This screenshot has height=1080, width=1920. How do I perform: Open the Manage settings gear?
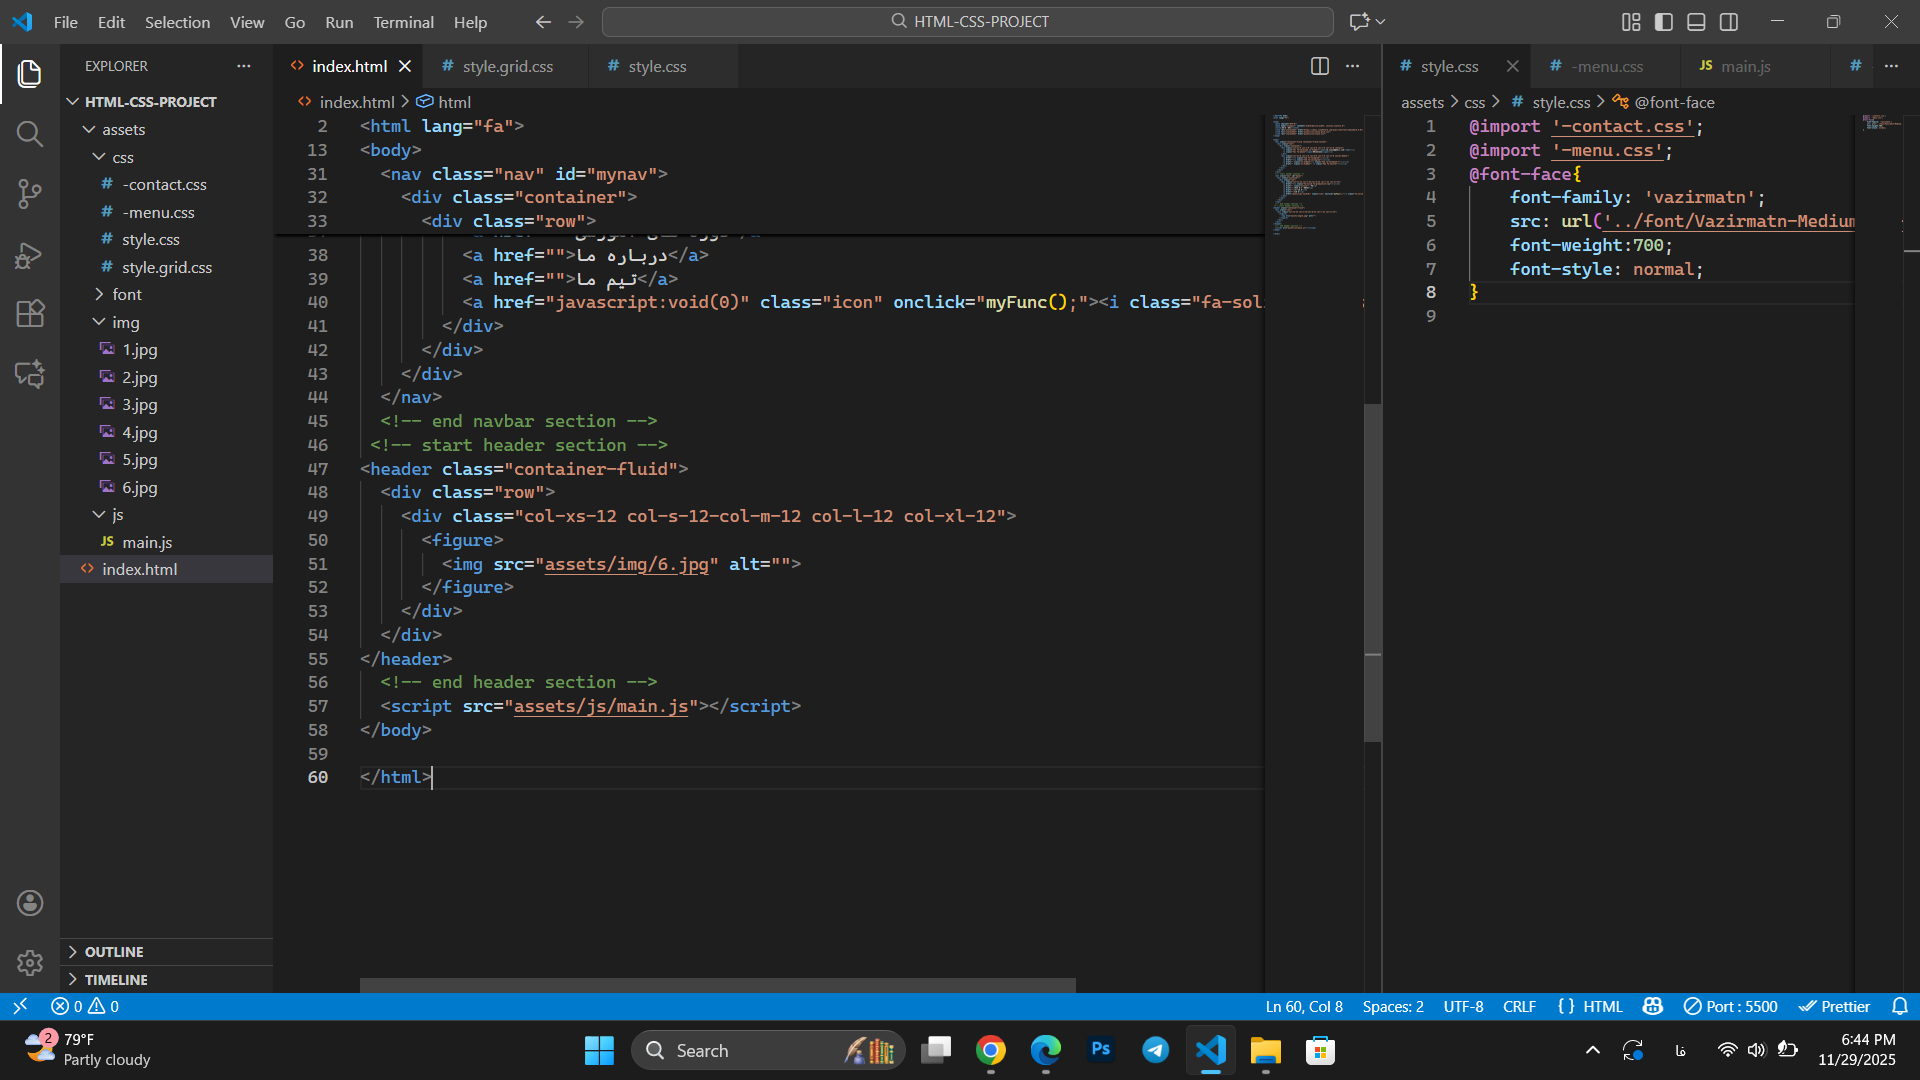click(29, 962)
